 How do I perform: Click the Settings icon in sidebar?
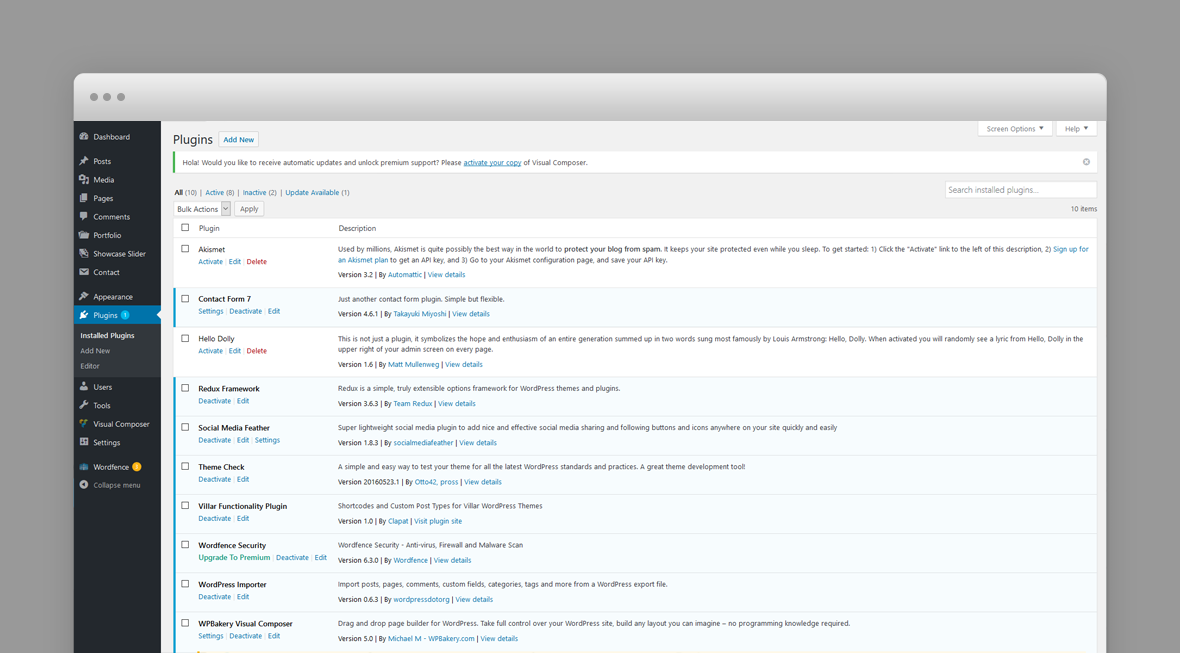pyautogui.click(x=84, y=442)
